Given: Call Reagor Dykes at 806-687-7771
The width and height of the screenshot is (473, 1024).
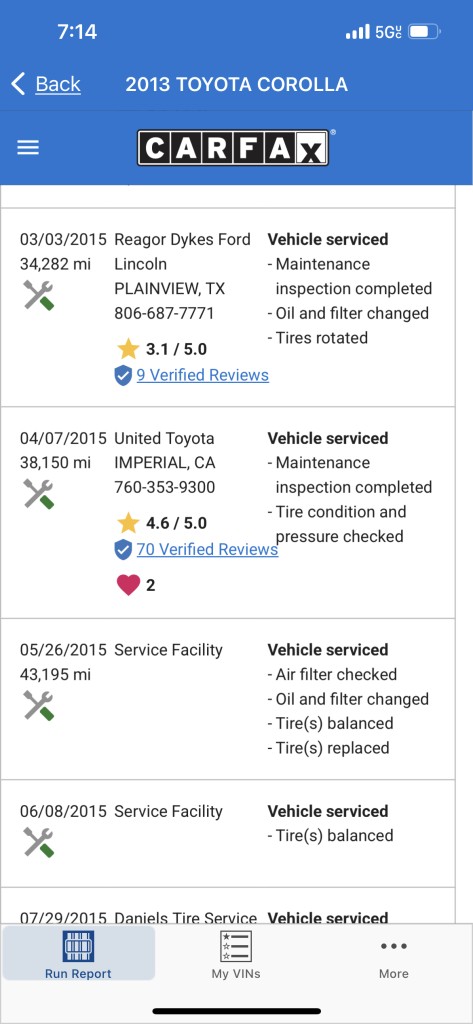Looking at the screenshot, I should pos(164,313).
